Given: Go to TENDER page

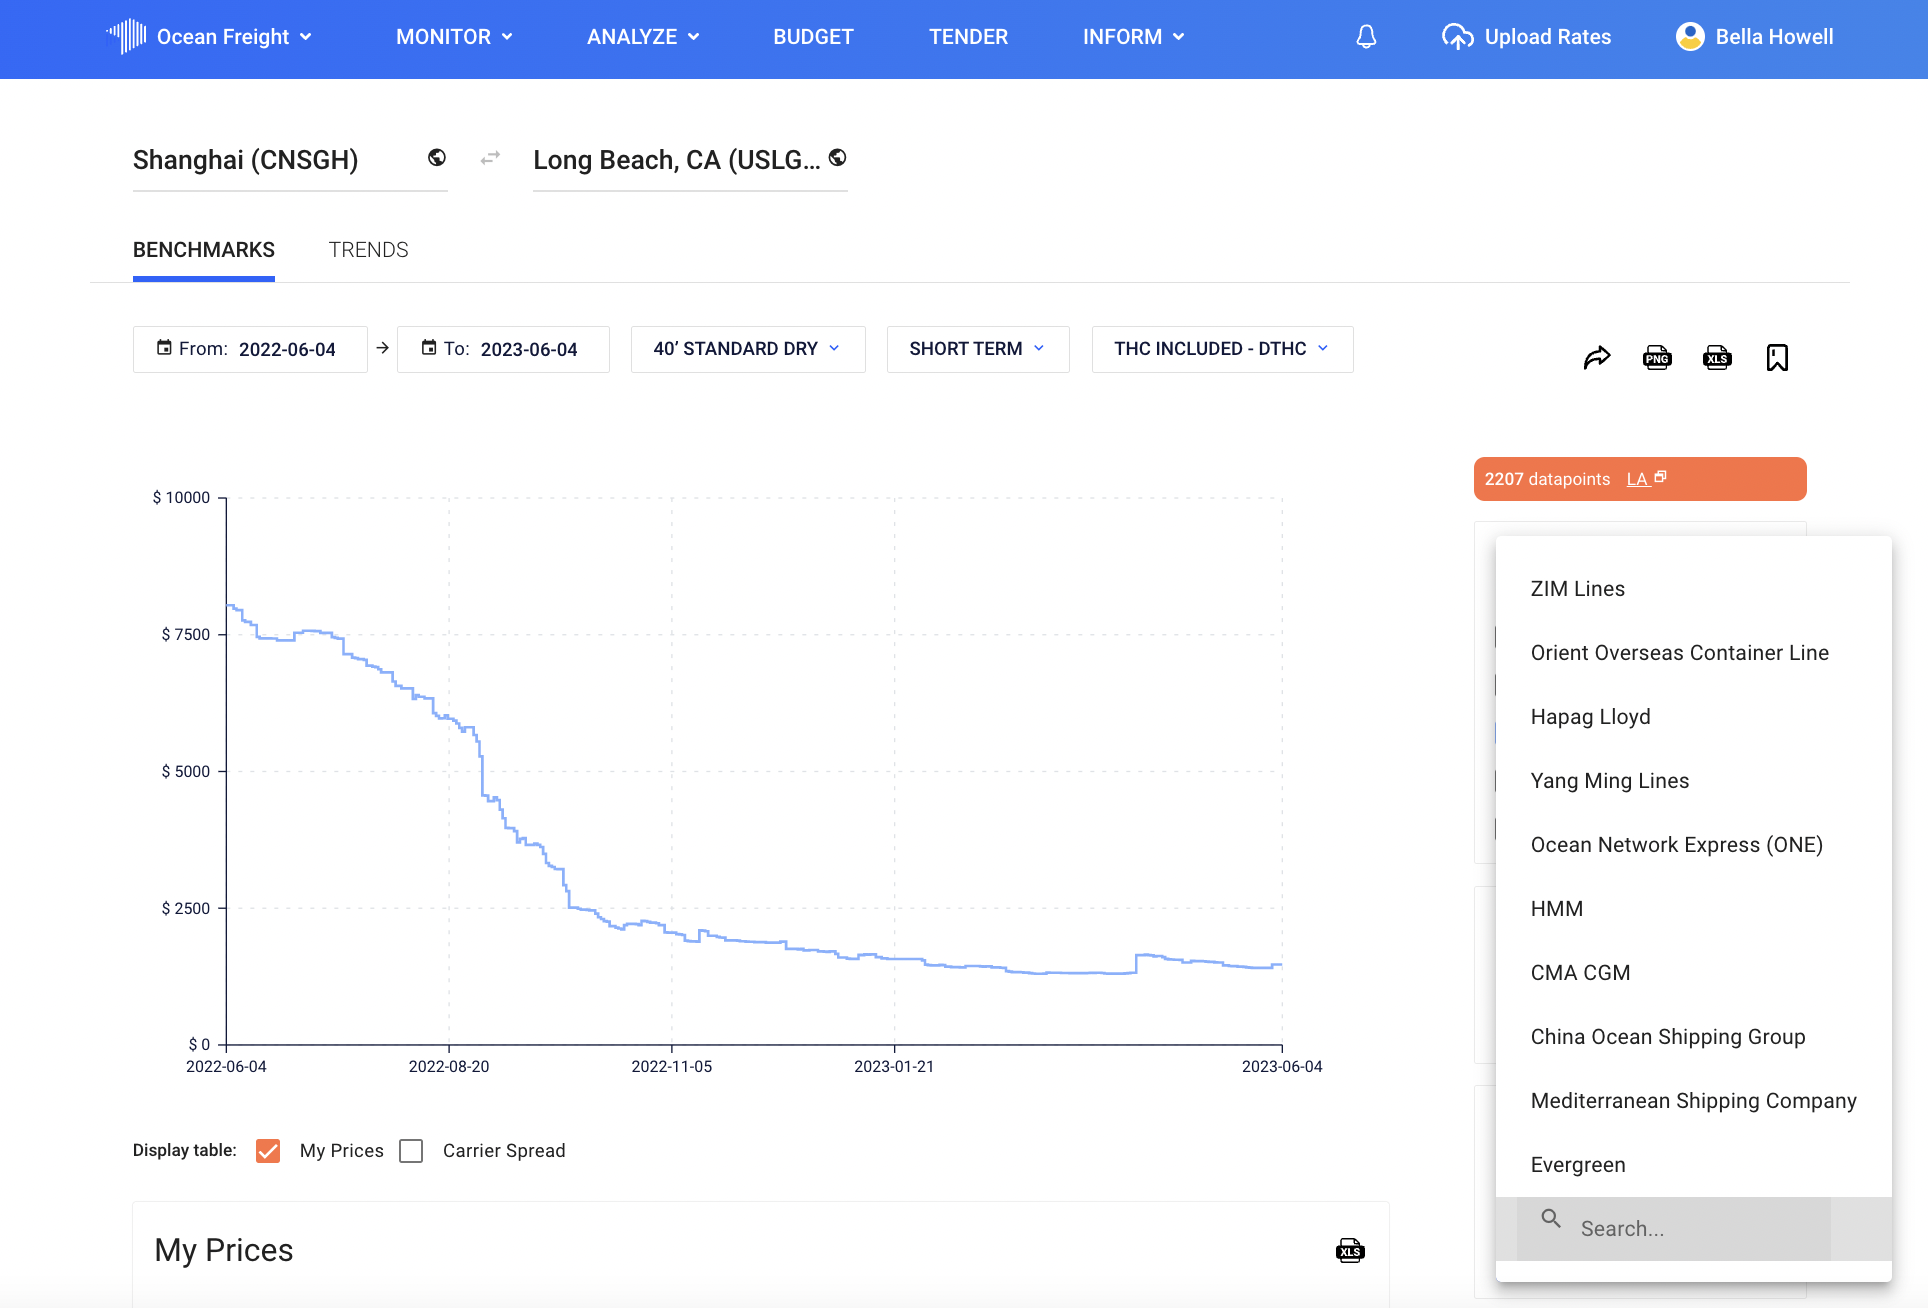Looking at the screenshot, I should coord(968,37).
